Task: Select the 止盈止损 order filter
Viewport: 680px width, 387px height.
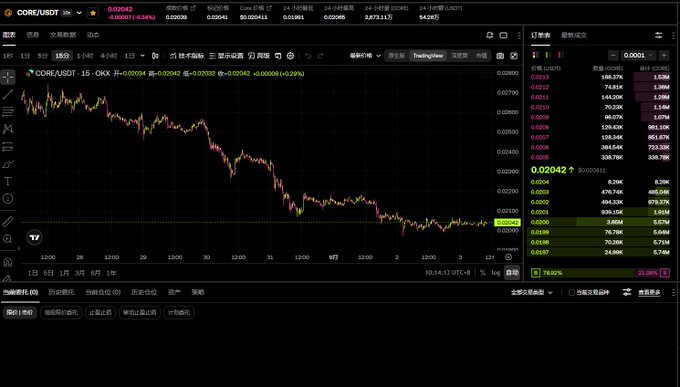Action: (x=101, y=312)
